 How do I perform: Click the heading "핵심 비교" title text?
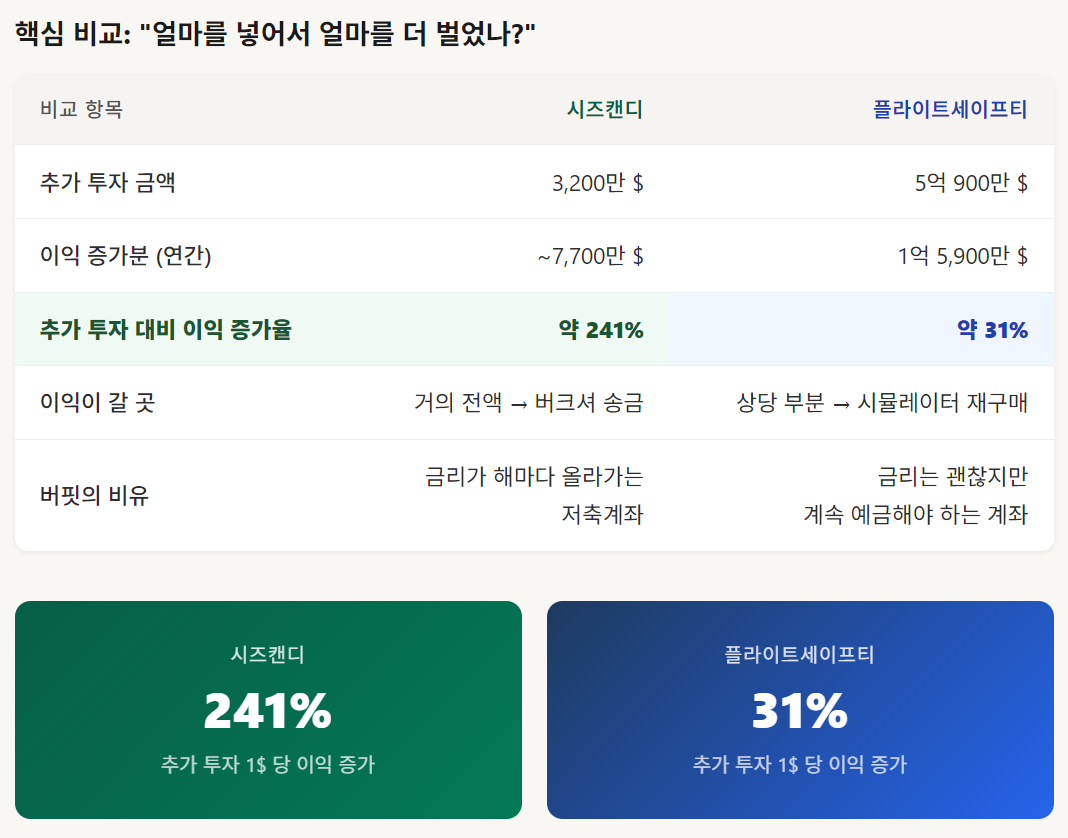click(x=275, y=35)
